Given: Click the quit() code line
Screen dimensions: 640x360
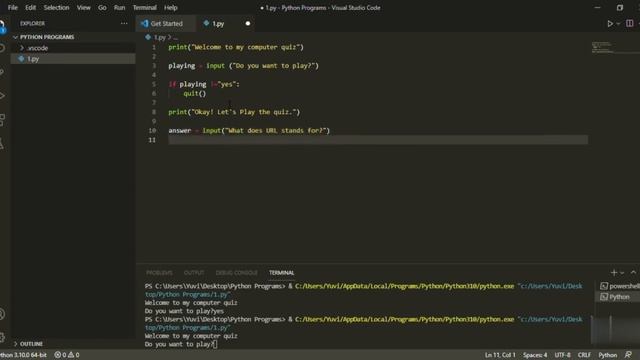Looking at the screenshot, I should pos(195,93).
